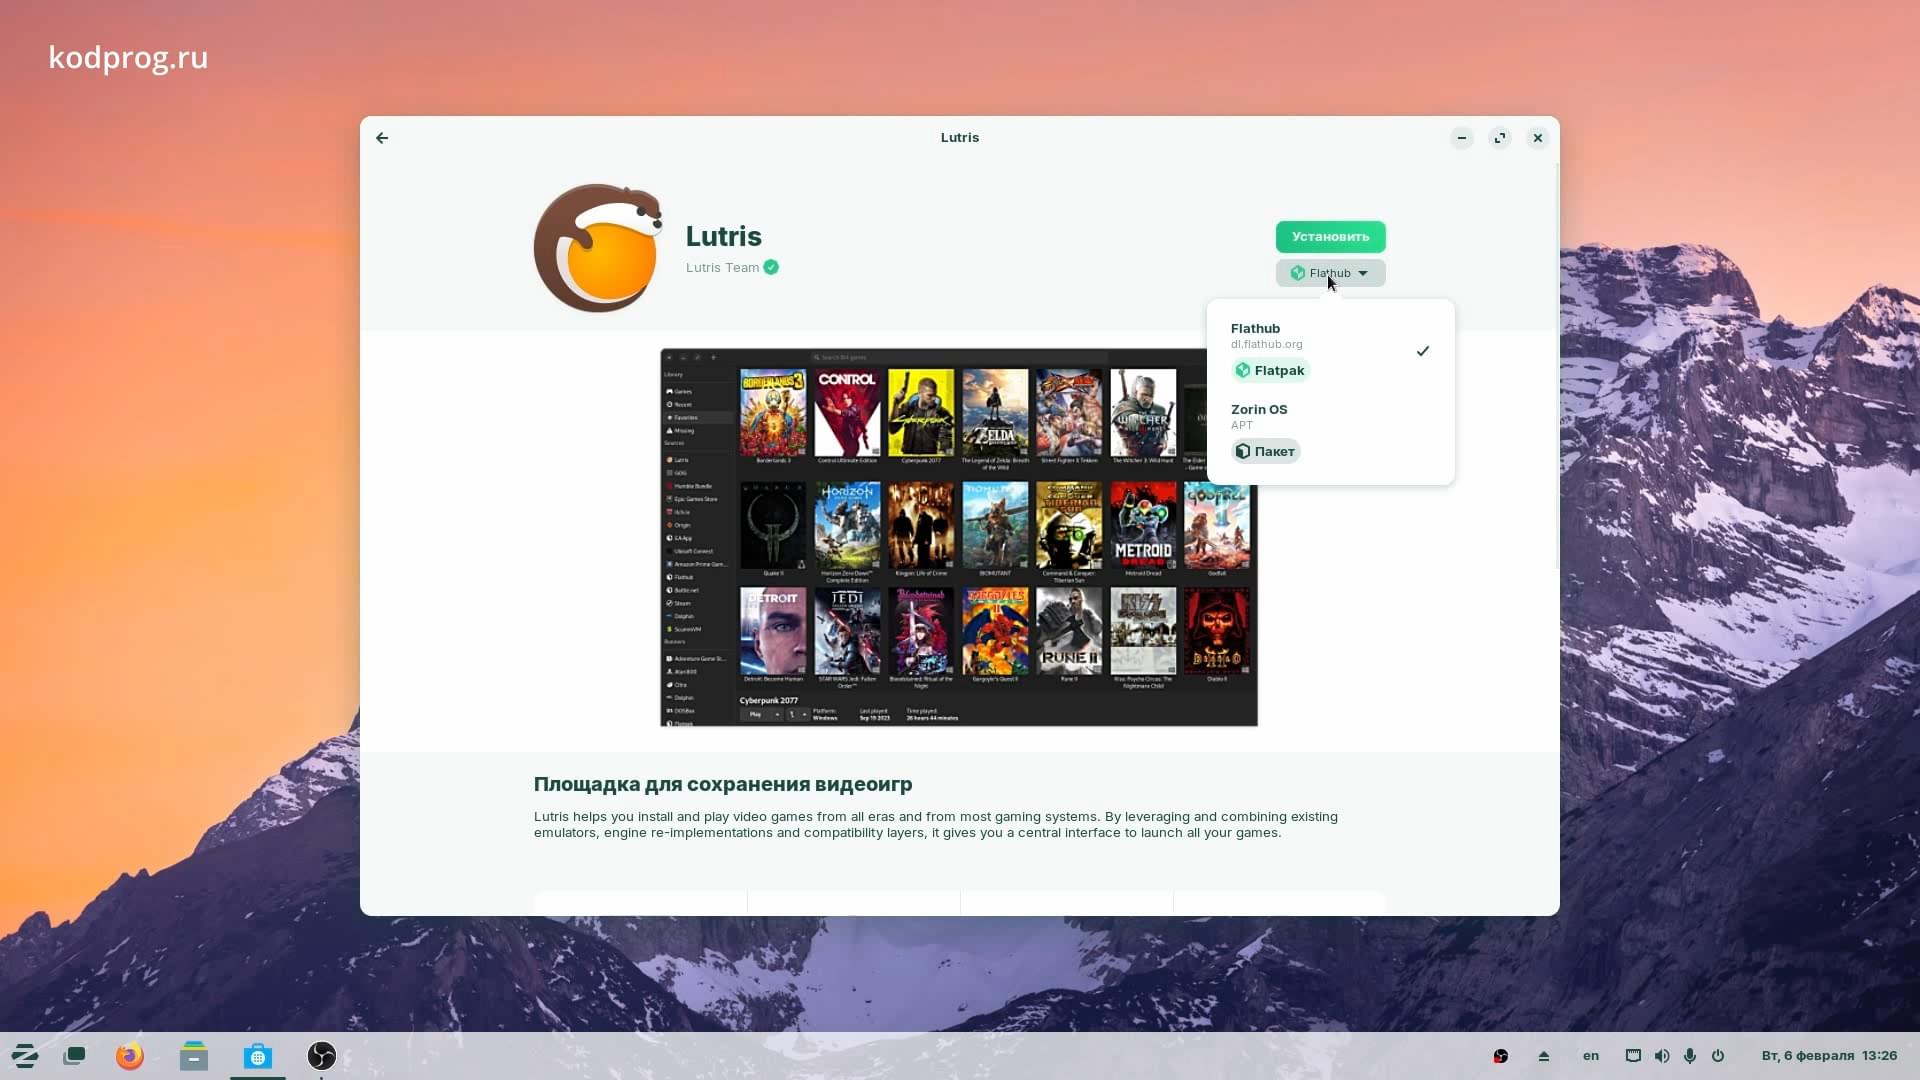Minimize the Lutris software window
Image resolution: width=1920 pixels, height=1080 pixels.
tap(1462, 138)
